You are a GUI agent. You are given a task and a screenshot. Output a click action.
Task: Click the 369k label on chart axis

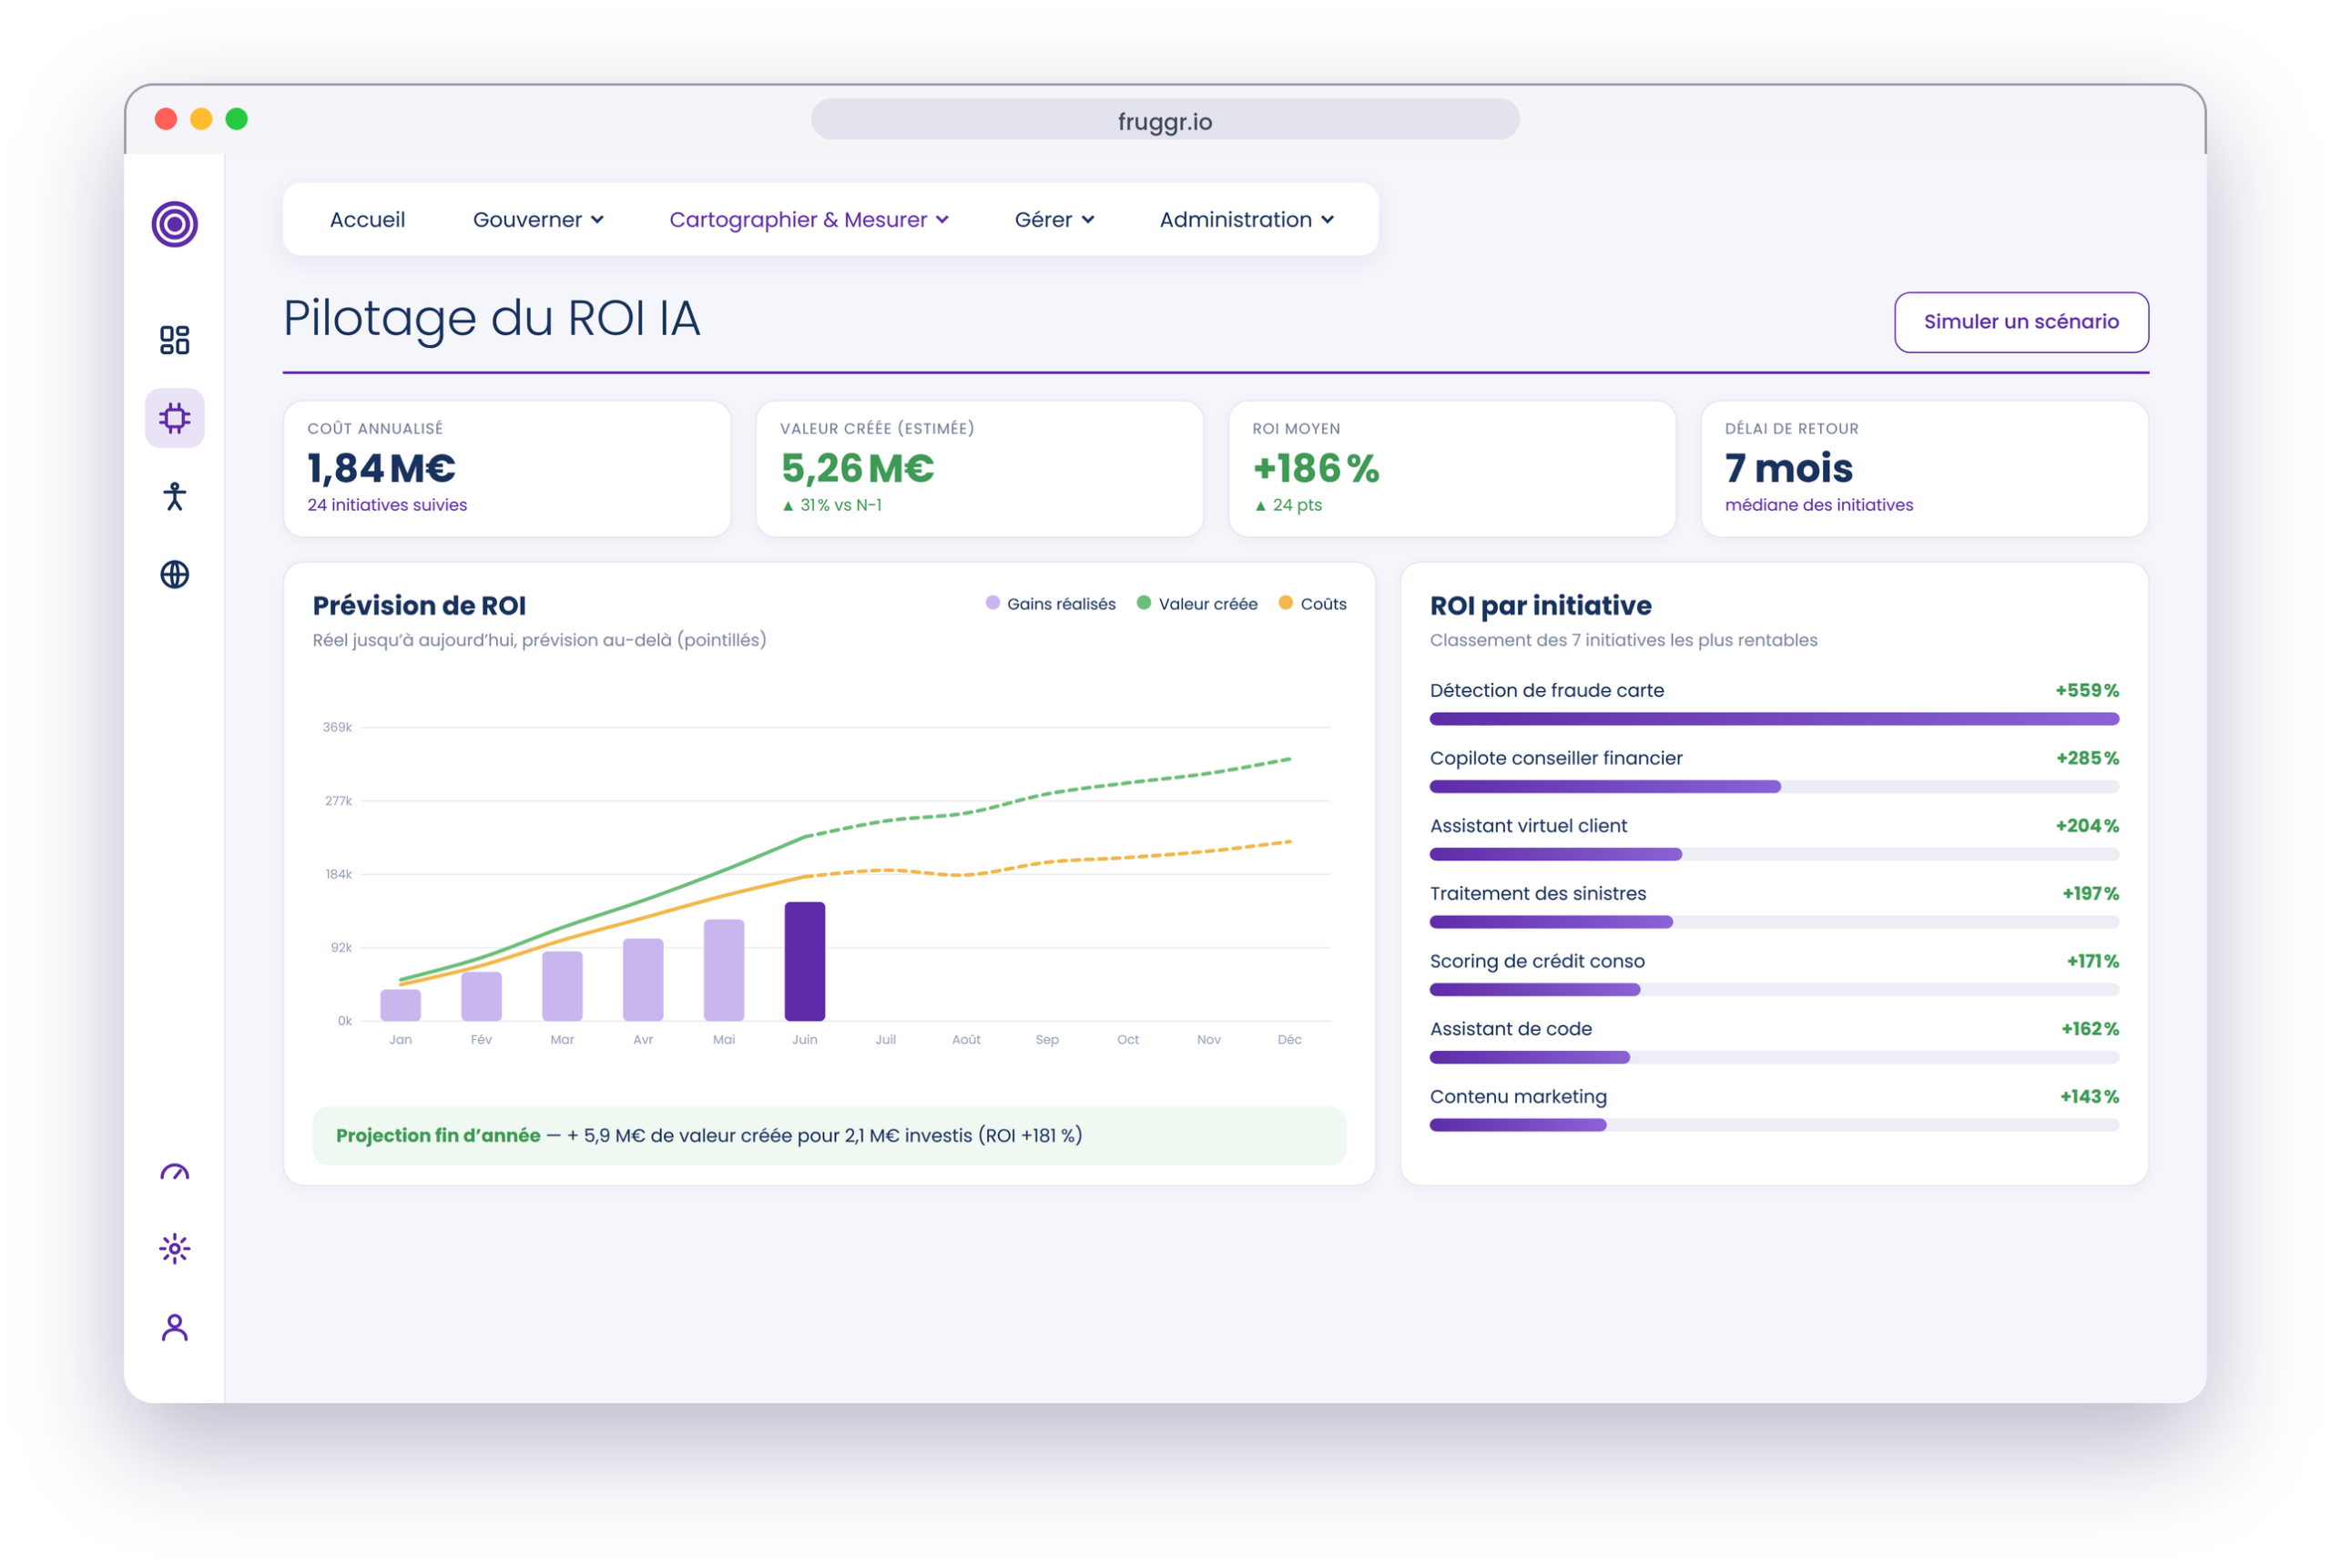pyautogui.click(x=337, y=727)
